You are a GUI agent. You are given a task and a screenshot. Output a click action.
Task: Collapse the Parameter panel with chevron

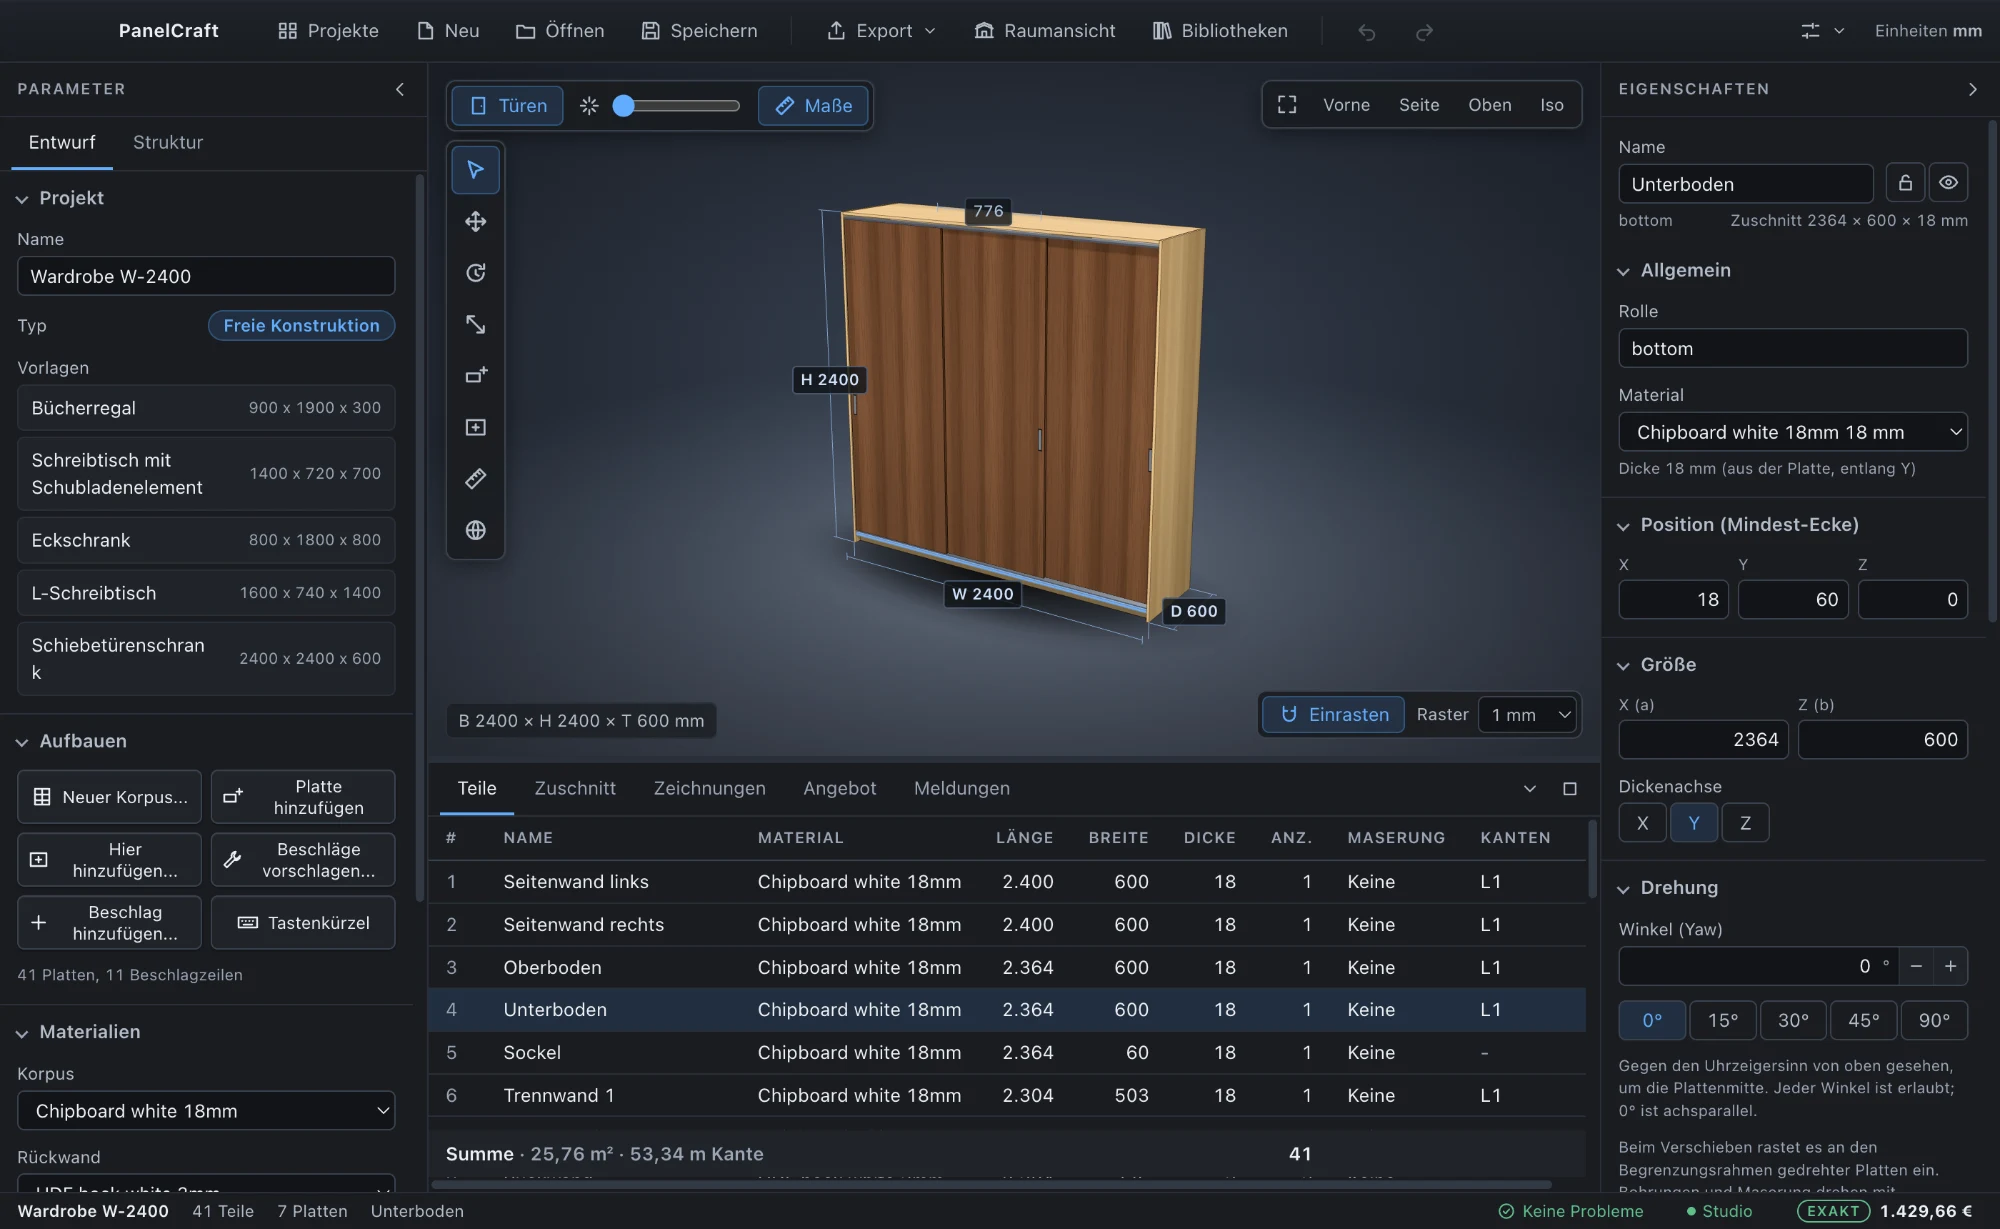coord(400,89)
